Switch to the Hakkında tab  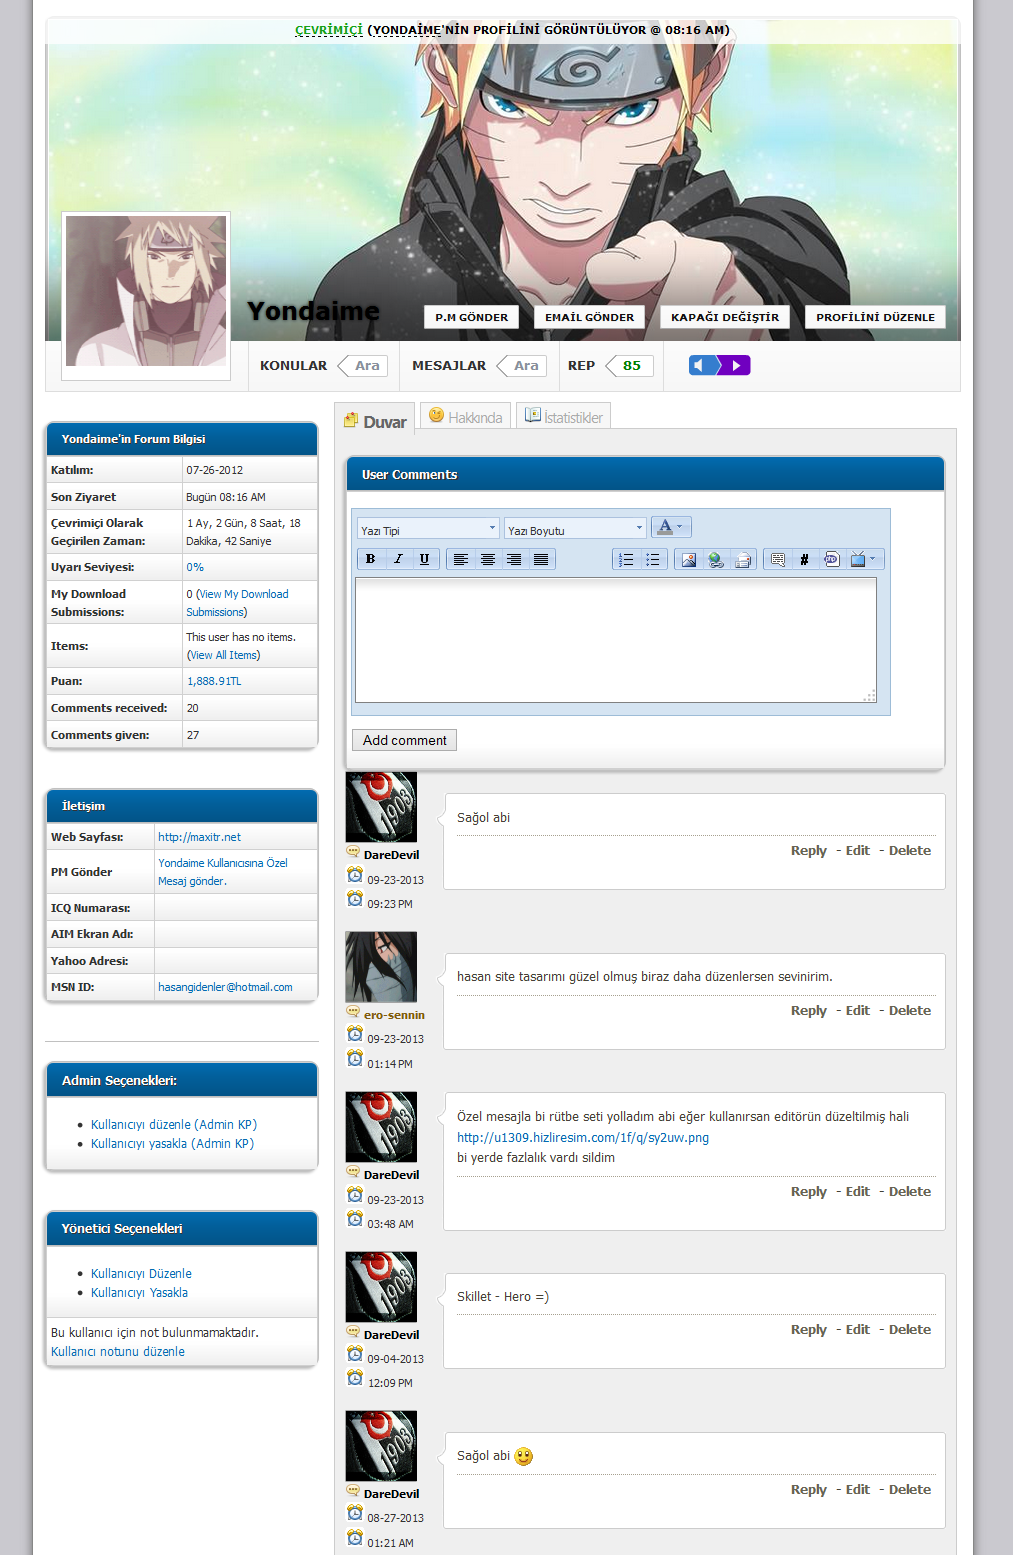pos(466,416)
